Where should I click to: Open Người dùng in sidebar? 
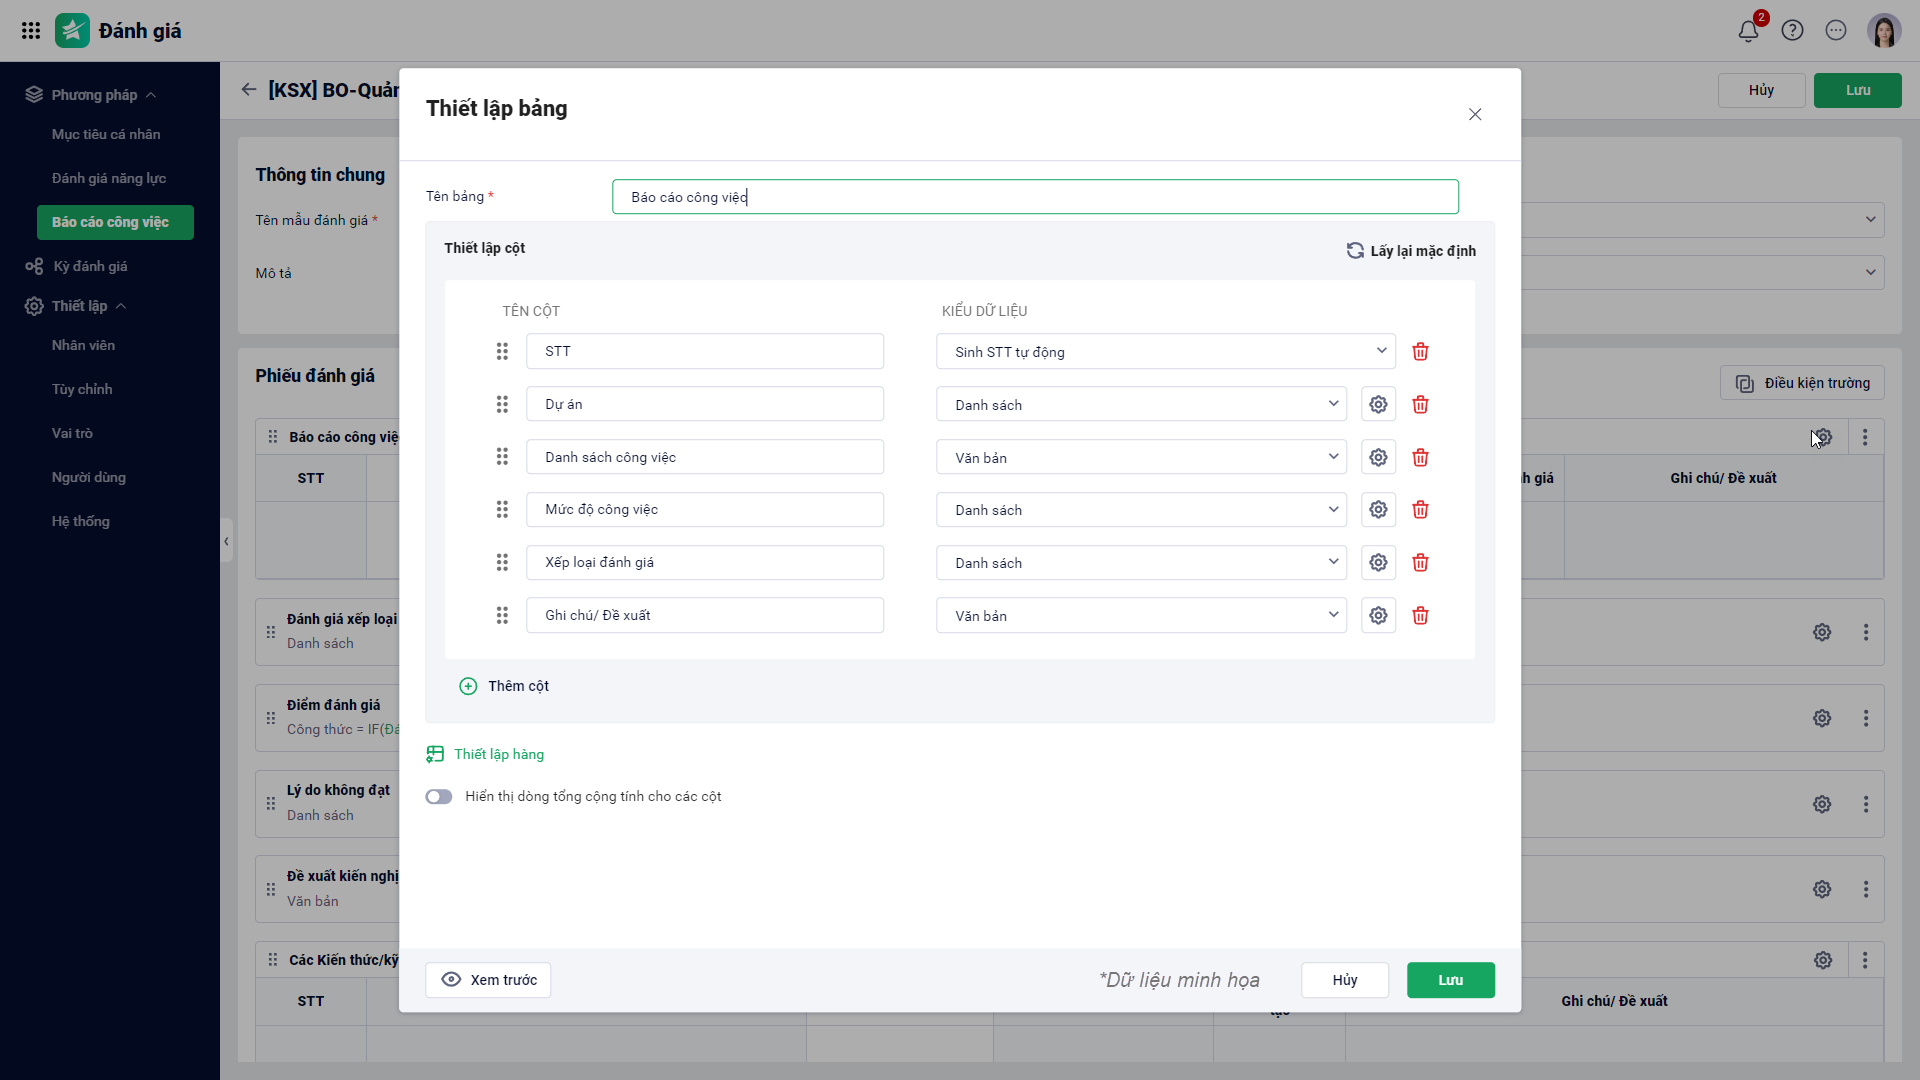coord(89,477)
